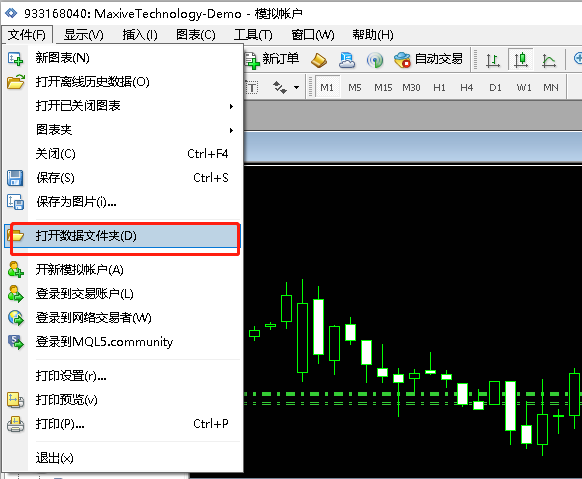Select the W1 timeframe
The height and width of the screenshot is (479, 582).
tap(524, 88)
